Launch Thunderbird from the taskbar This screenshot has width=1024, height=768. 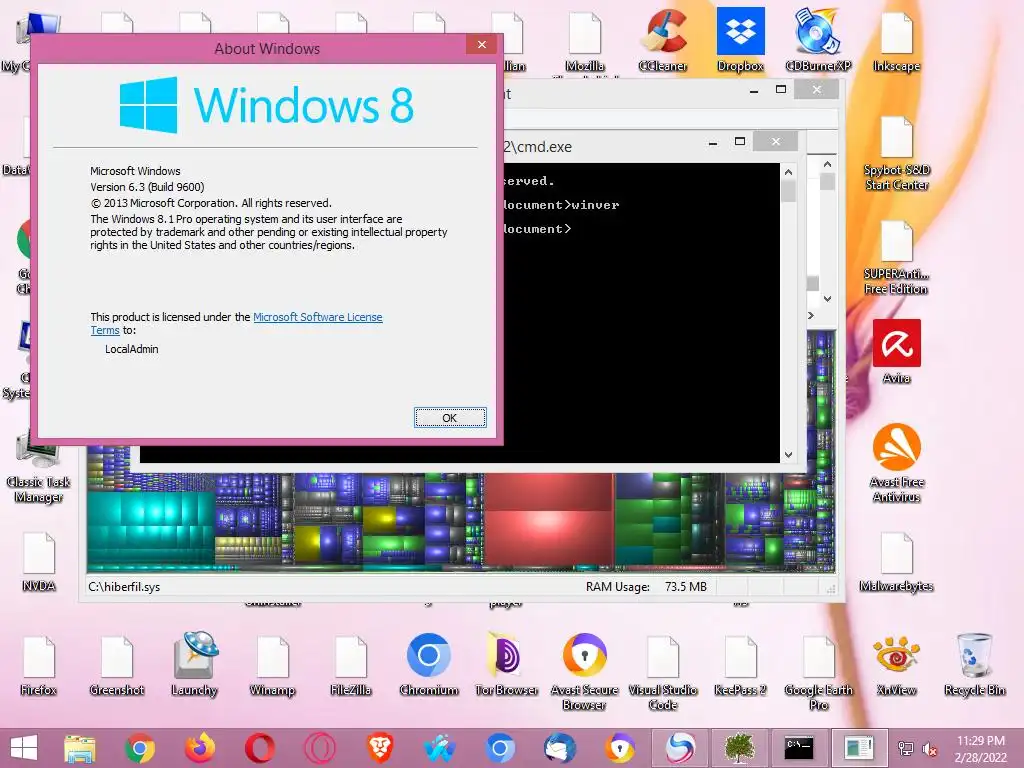click(560, 748)
